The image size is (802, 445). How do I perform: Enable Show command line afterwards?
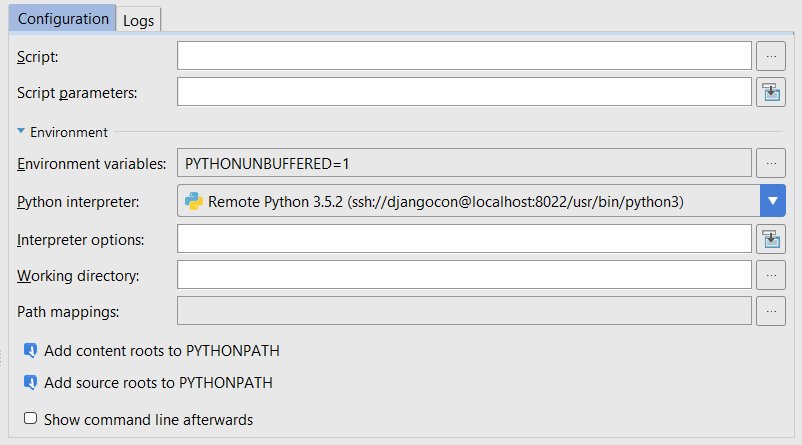30,418
